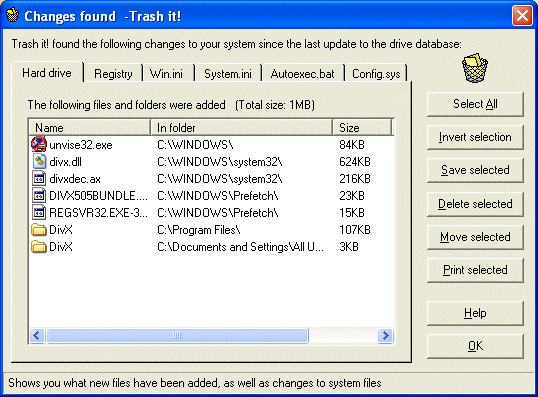Select the divxdec.ax file name
The width and height of the screenshot is (538, 397).
pyautogui.click(x=75, y=179)
